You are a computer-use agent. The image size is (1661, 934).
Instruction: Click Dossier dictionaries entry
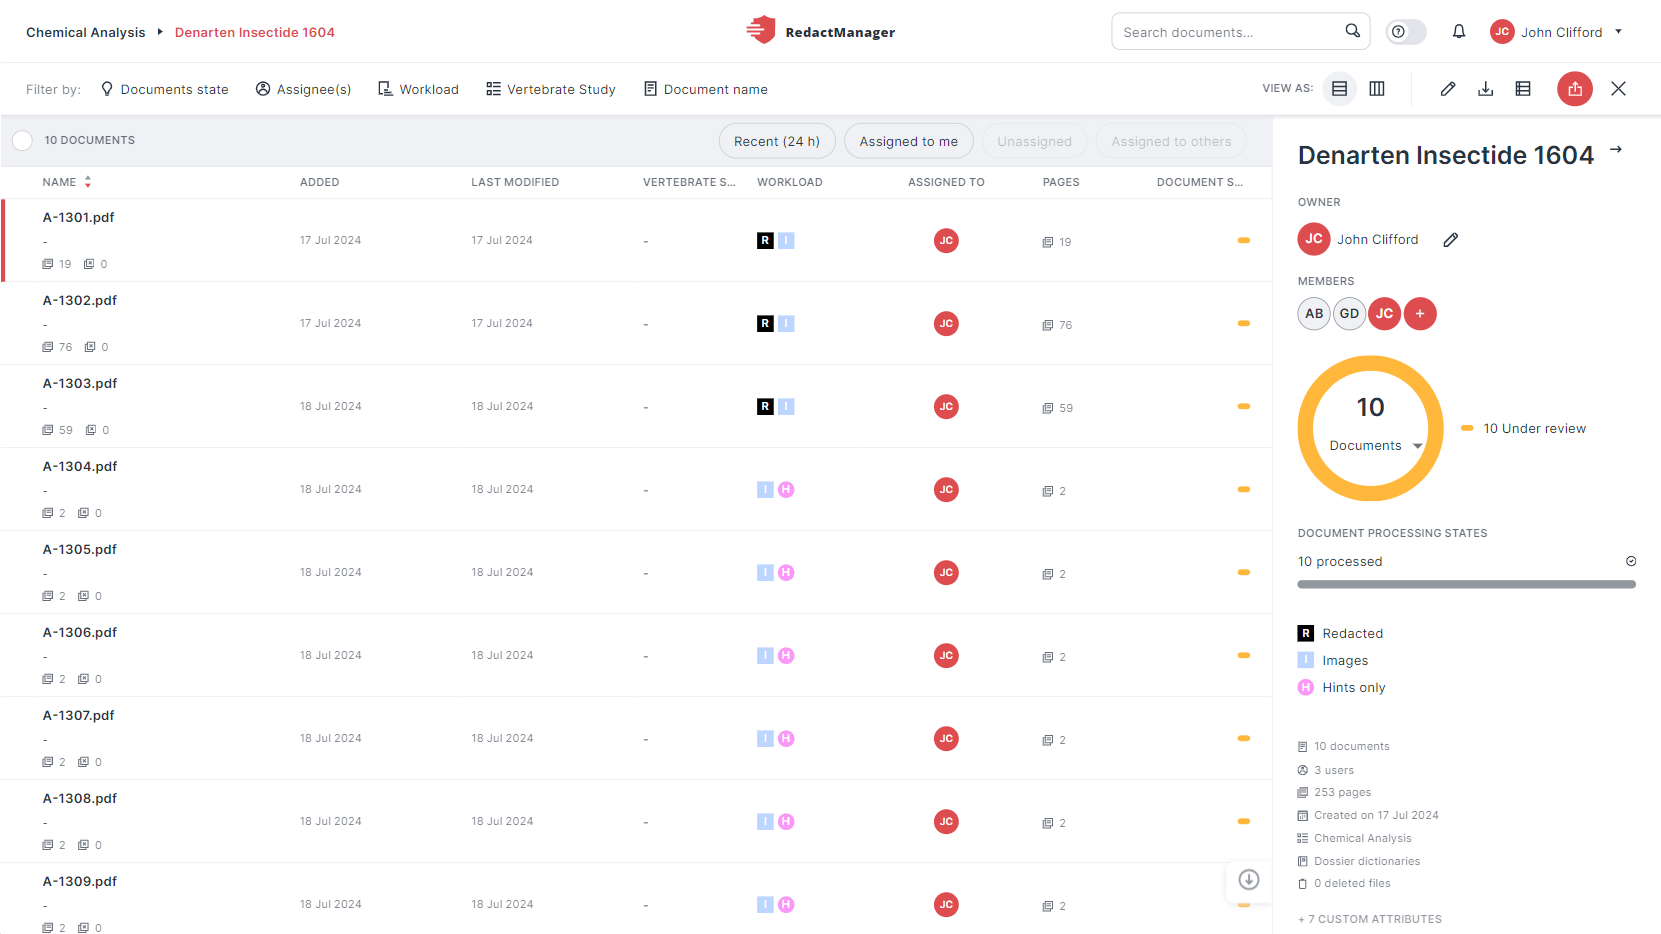(x=1359, y=861)
